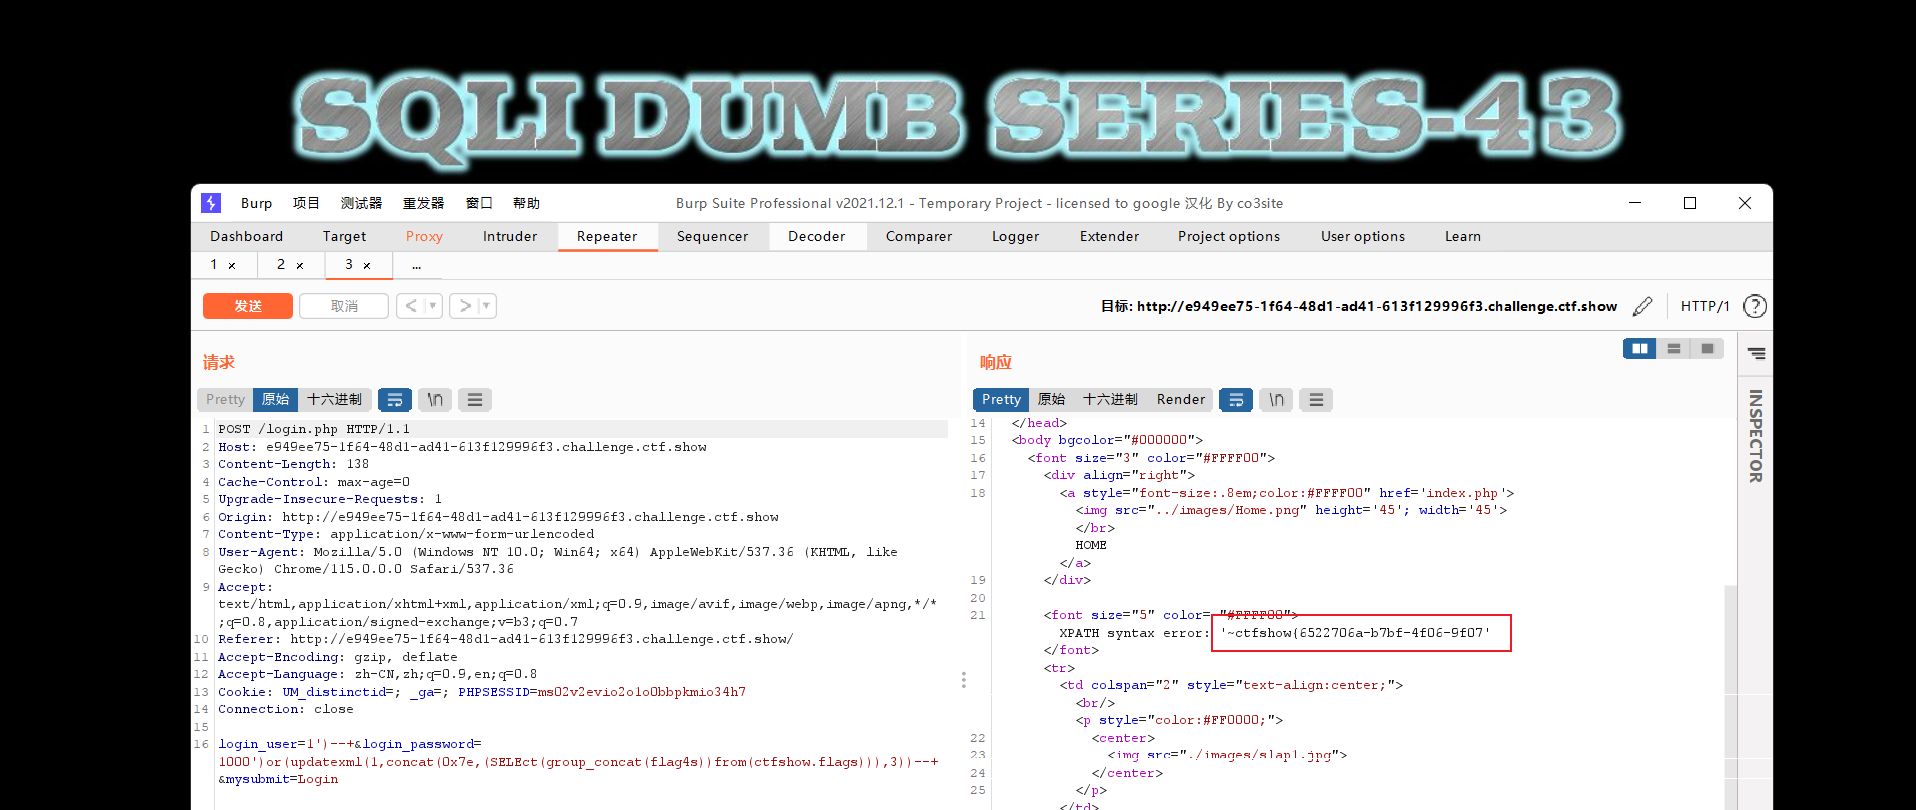Go back to previous request in history

click(x=411, y=306)
